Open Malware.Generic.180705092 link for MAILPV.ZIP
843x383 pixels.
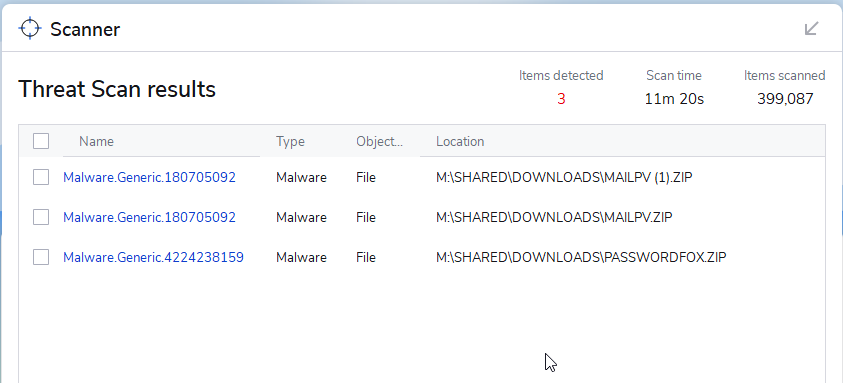coord(149,217)
